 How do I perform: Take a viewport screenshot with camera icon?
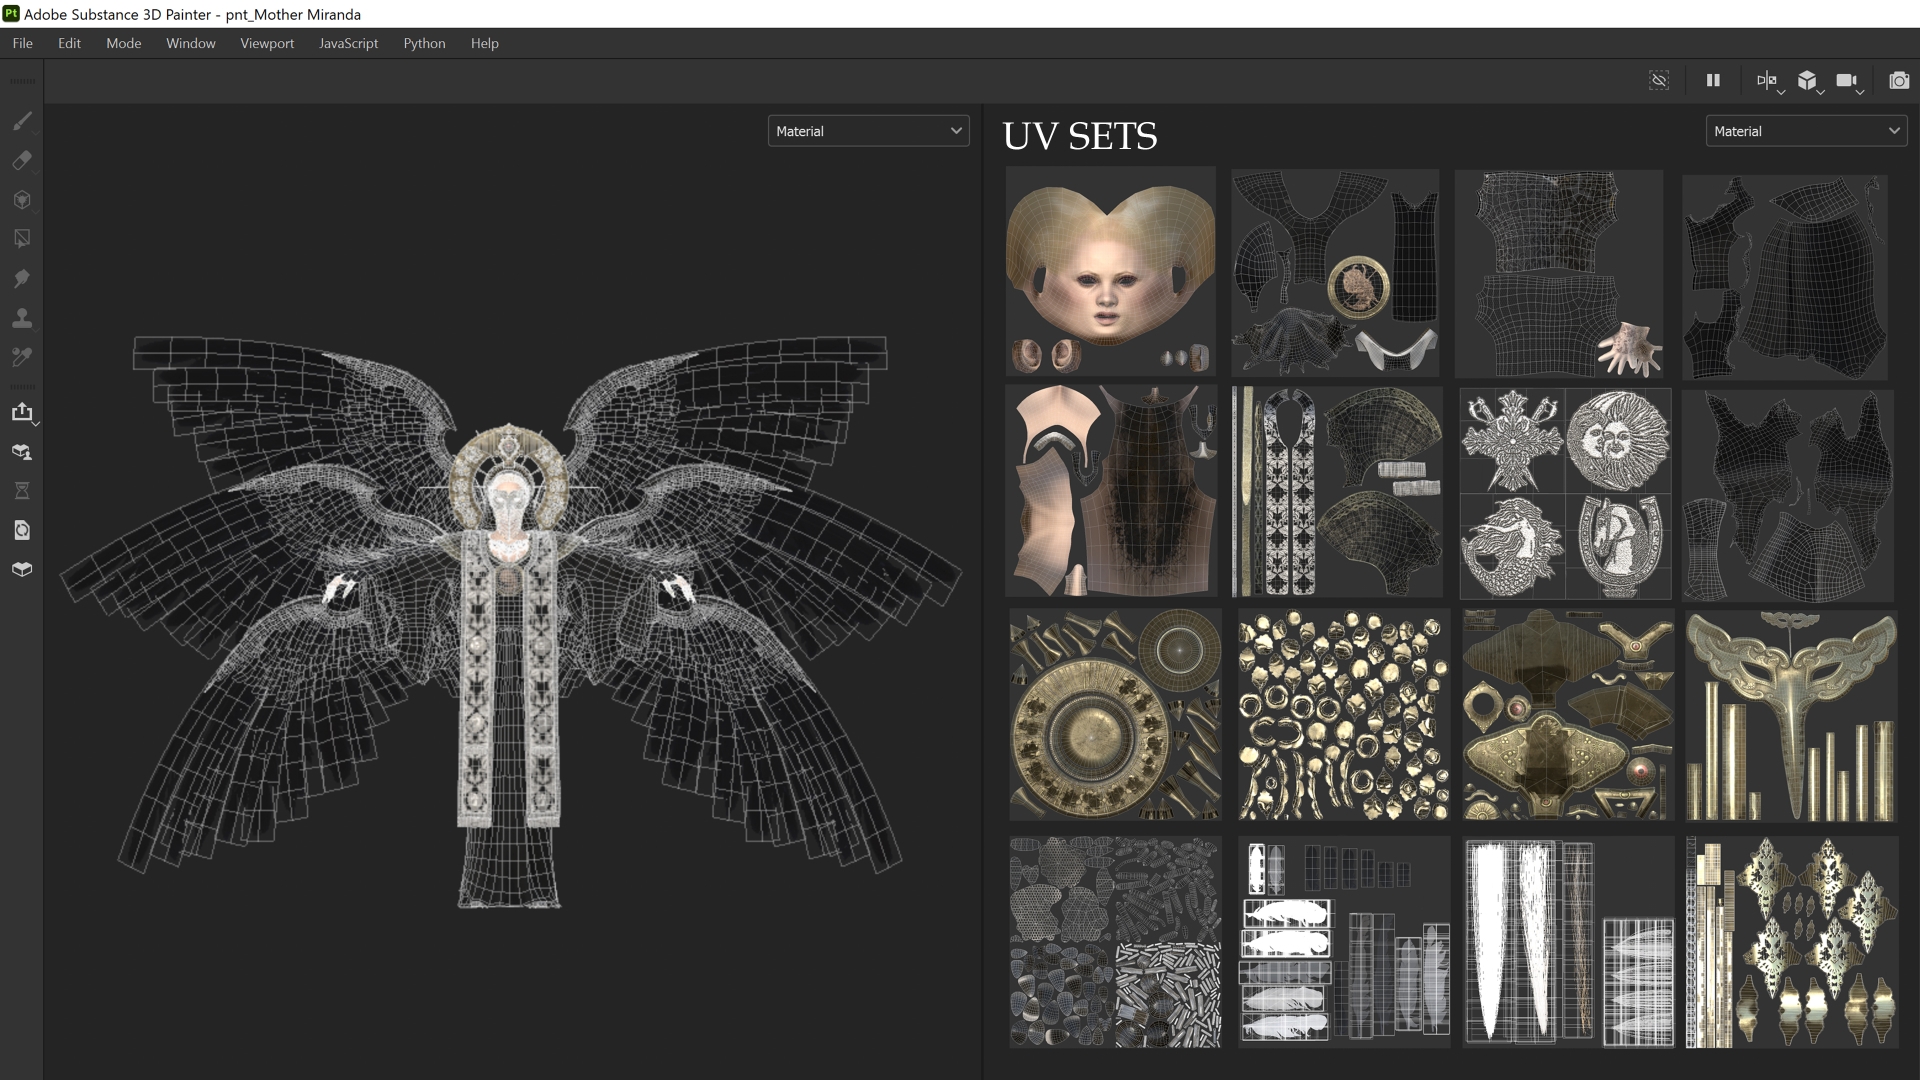[1898, 81]
